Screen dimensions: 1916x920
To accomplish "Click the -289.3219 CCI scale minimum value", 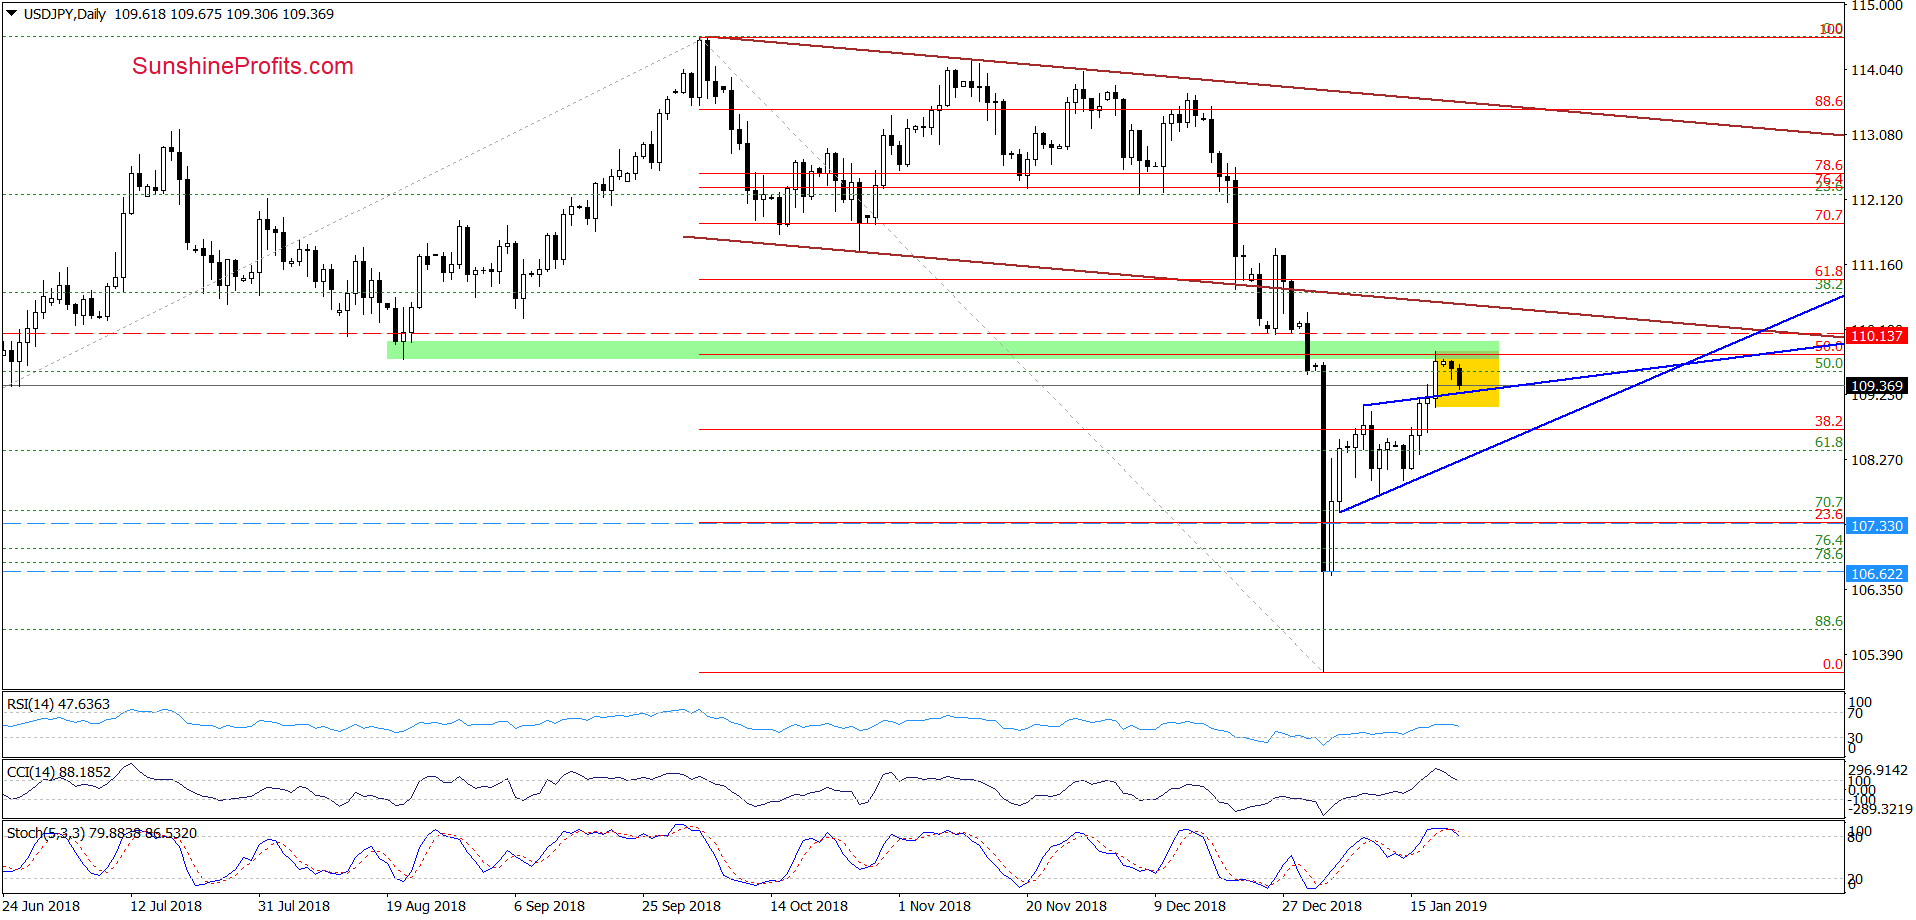I will (x=1879, y=809).
